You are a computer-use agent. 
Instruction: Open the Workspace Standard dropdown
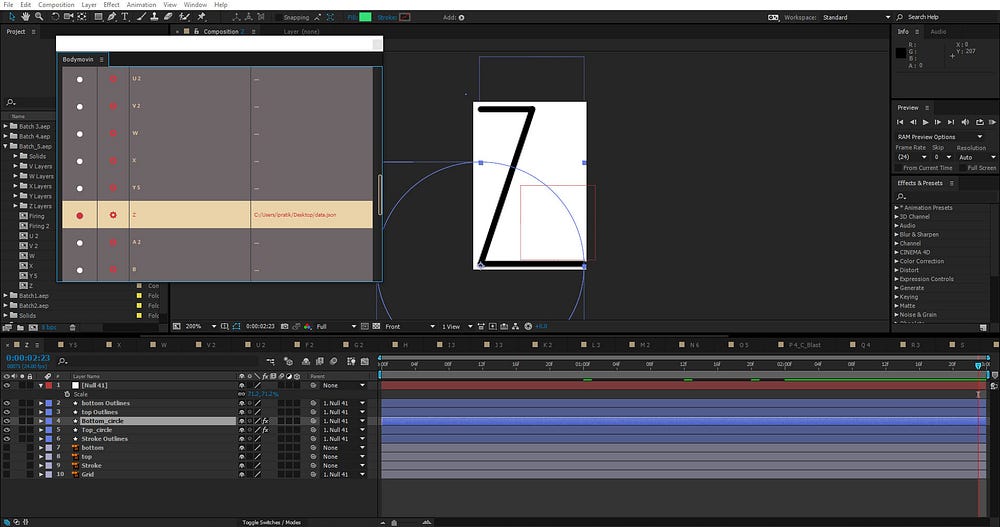pos(856,17)
